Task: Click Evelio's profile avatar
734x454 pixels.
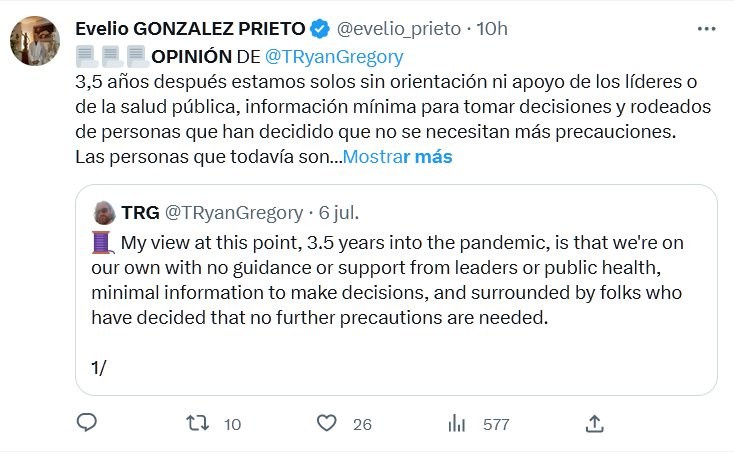Action: [x=36, y=43]
